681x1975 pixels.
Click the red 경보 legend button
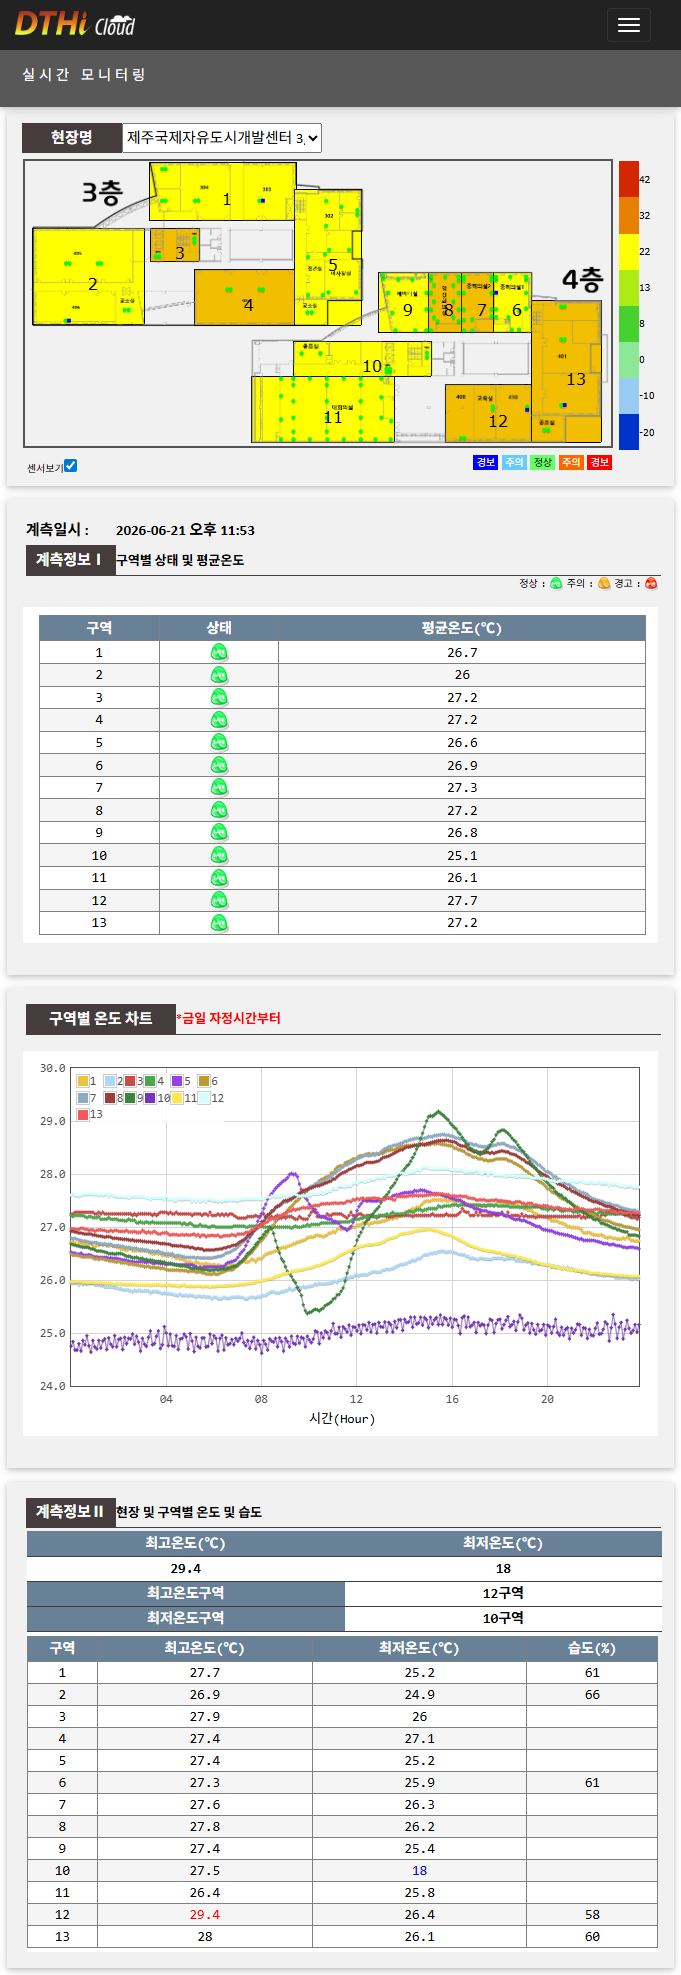coord(599,462)
